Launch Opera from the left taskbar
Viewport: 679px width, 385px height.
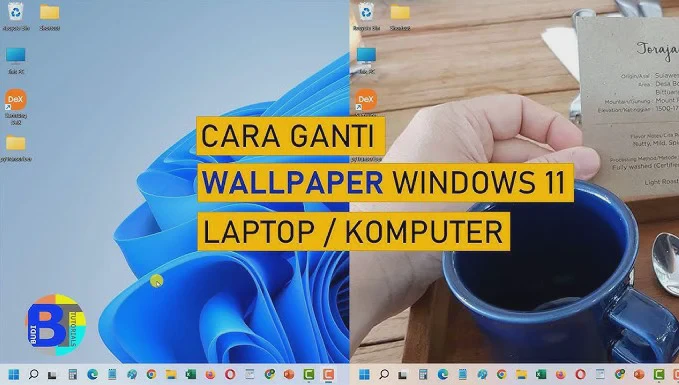pyautogui.click(x=230, y=374)
